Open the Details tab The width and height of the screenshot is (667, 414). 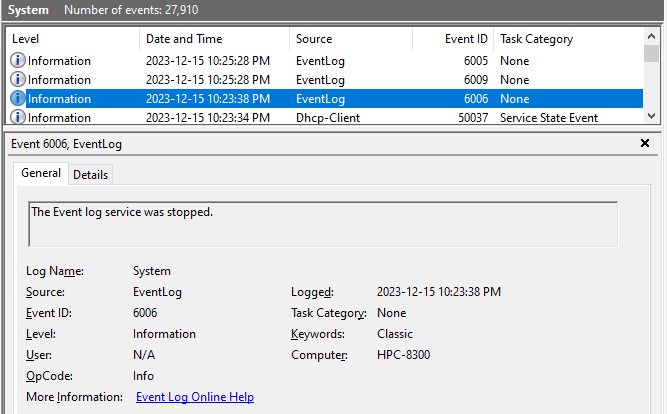click(90, 175)
